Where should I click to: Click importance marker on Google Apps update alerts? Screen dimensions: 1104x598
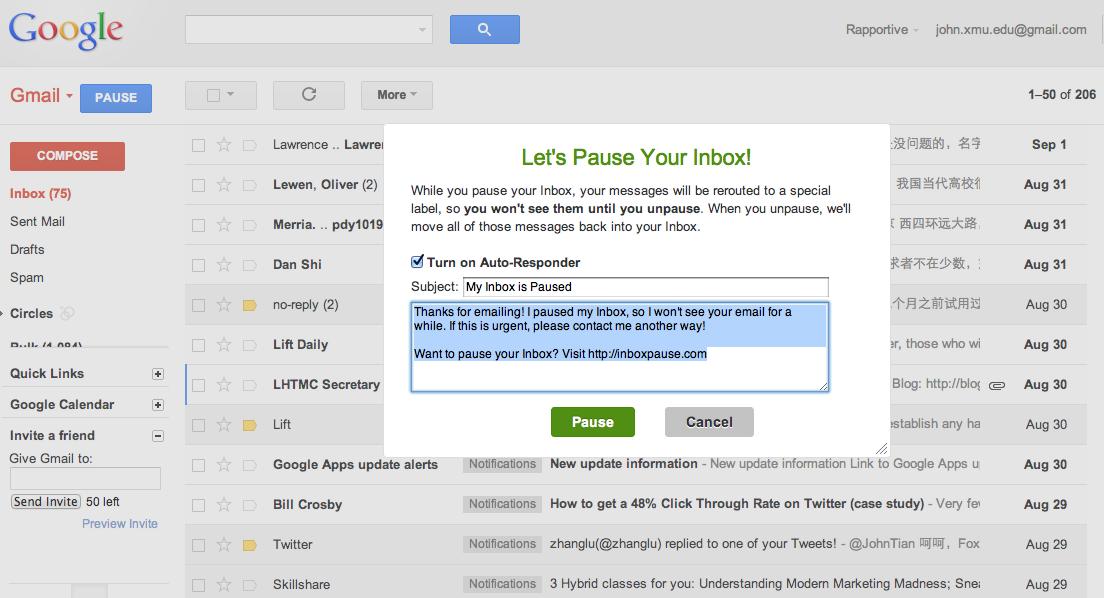(x=249, y=465)
